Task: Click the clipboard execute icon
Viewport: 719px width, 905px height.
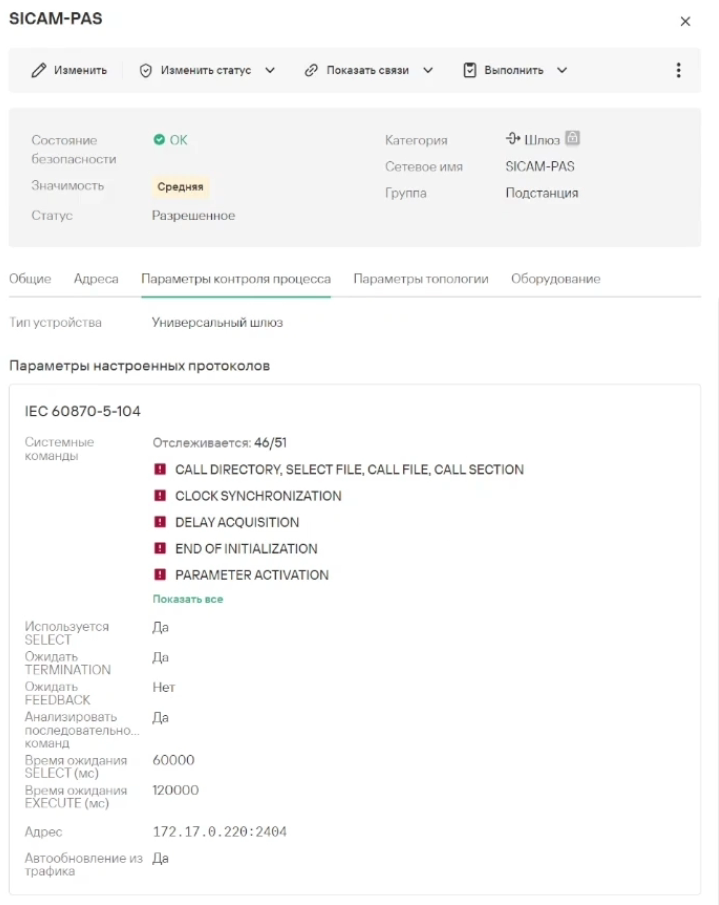Action: [x=469, y=70]
